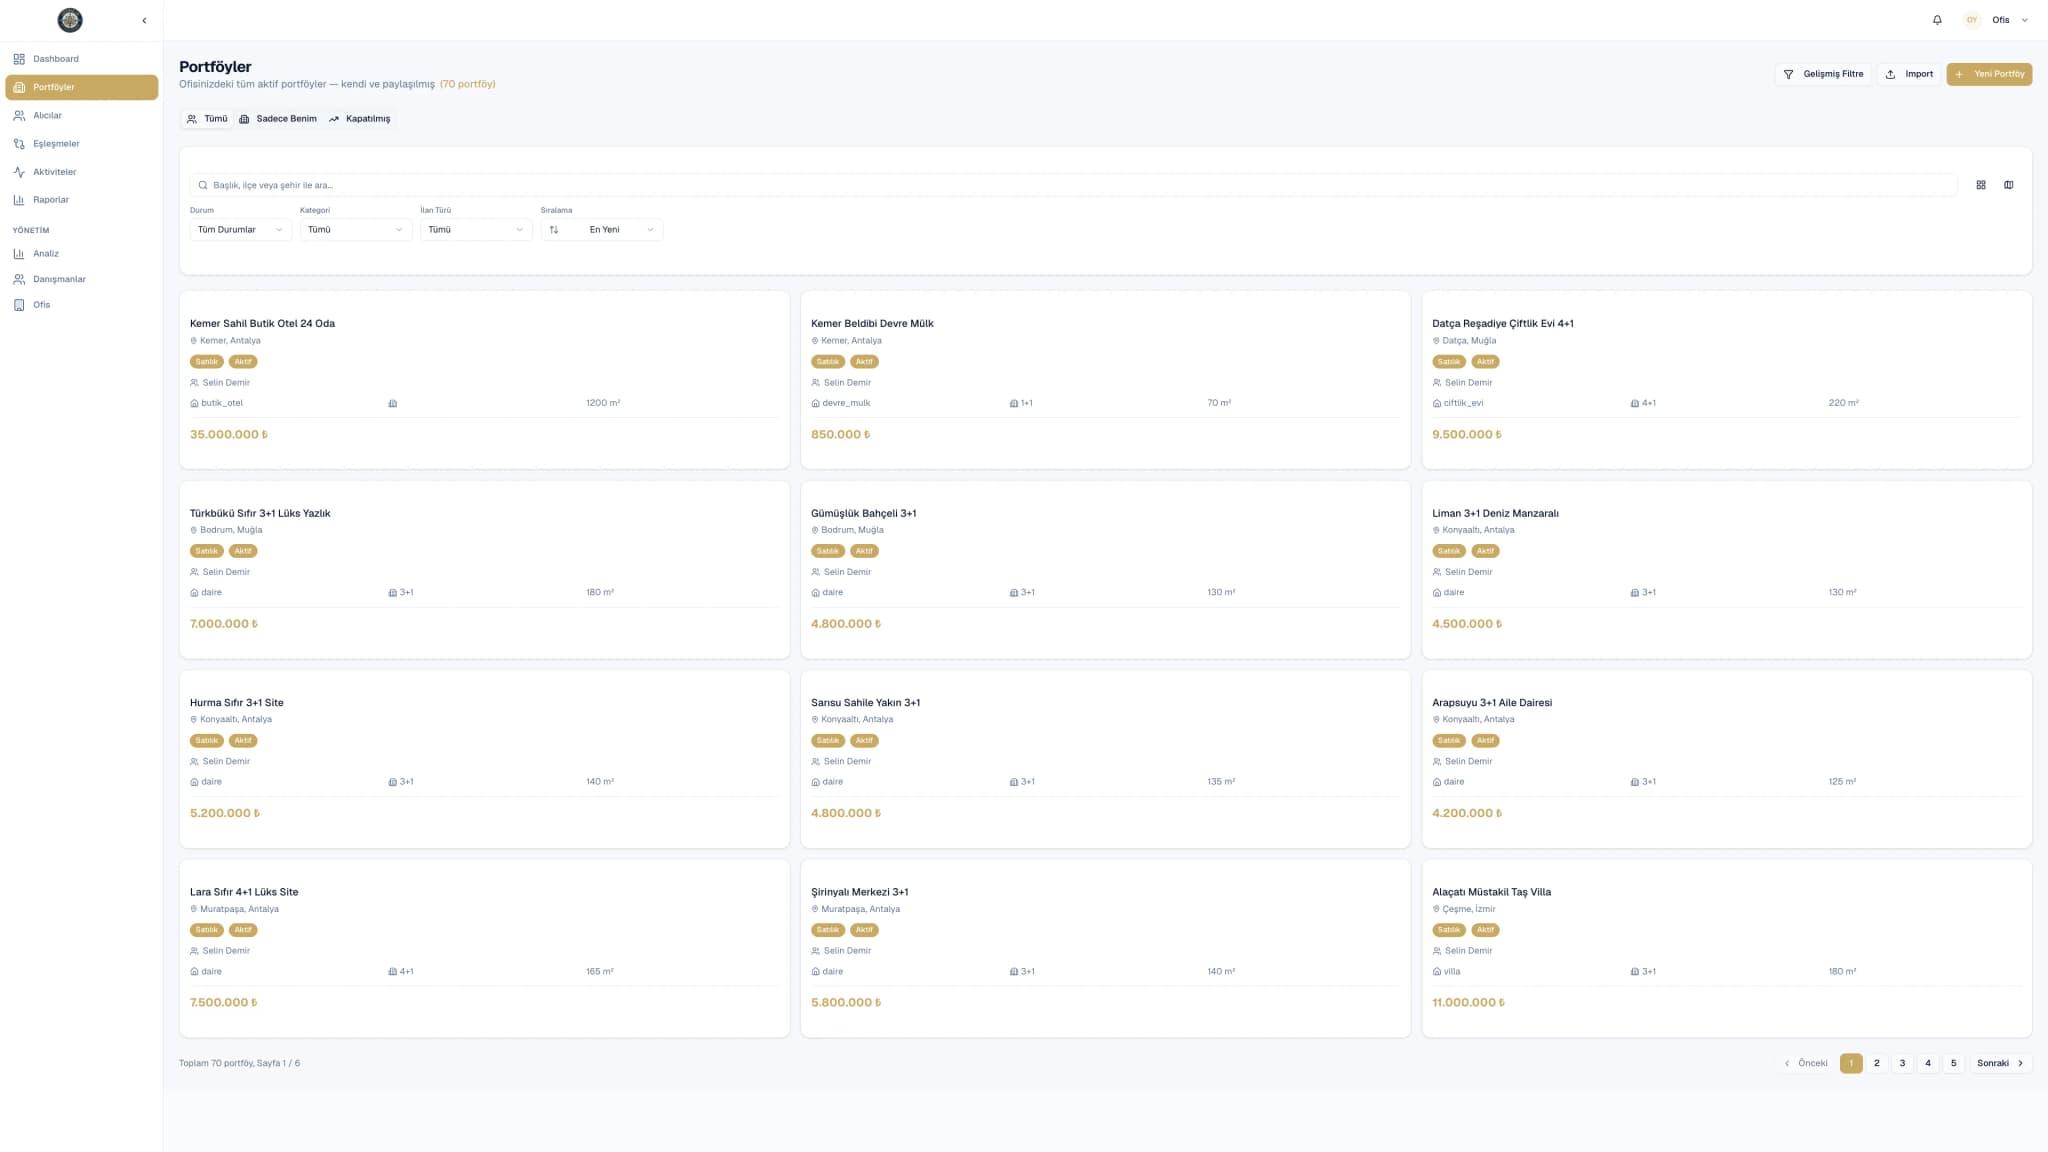The height and width of the screenshot is (1152, 2048).
Task: Open Eşleşmeler in the sidebar
Action: pyautogui.click(x=82, y=143)
